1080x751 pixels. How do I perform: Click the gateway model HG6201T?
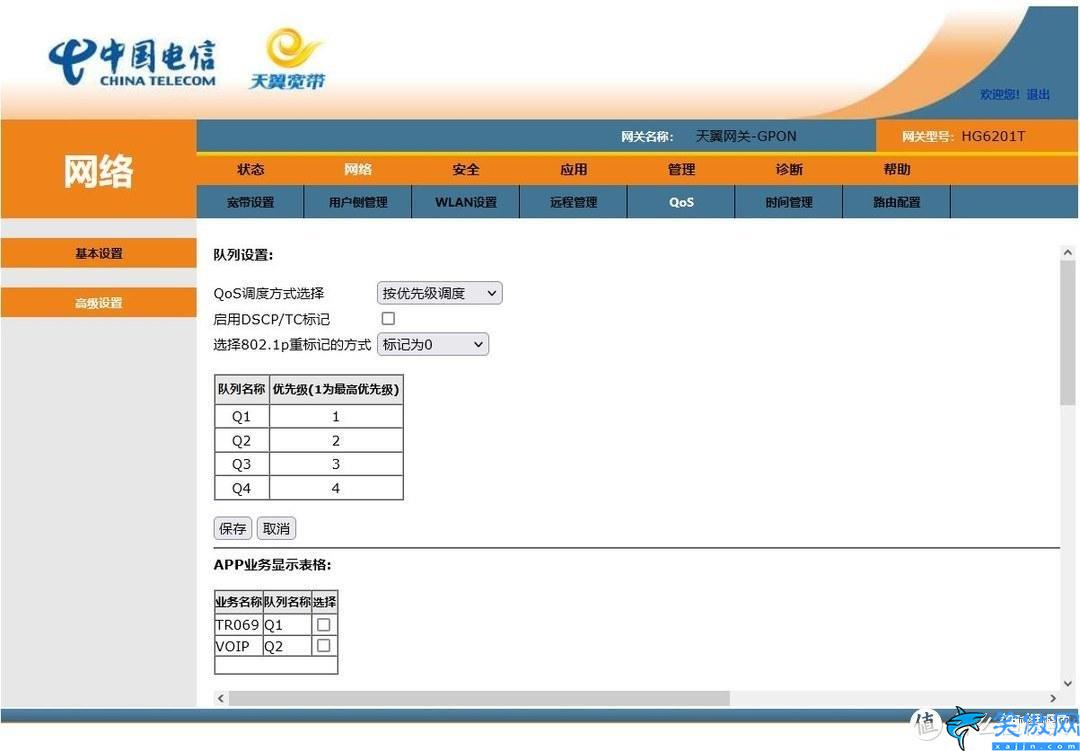993,136
